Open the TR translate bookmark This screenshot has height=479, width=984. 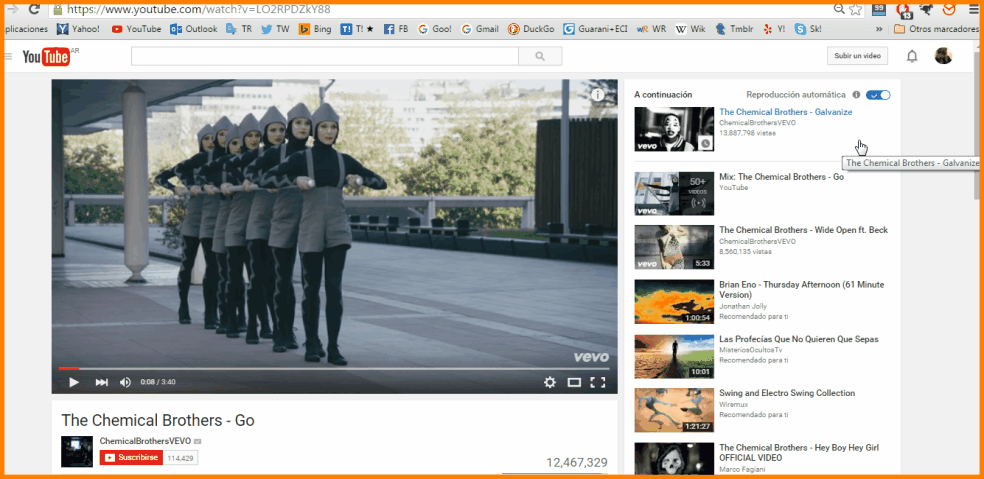pyautogui.click(x=239, y=29)
